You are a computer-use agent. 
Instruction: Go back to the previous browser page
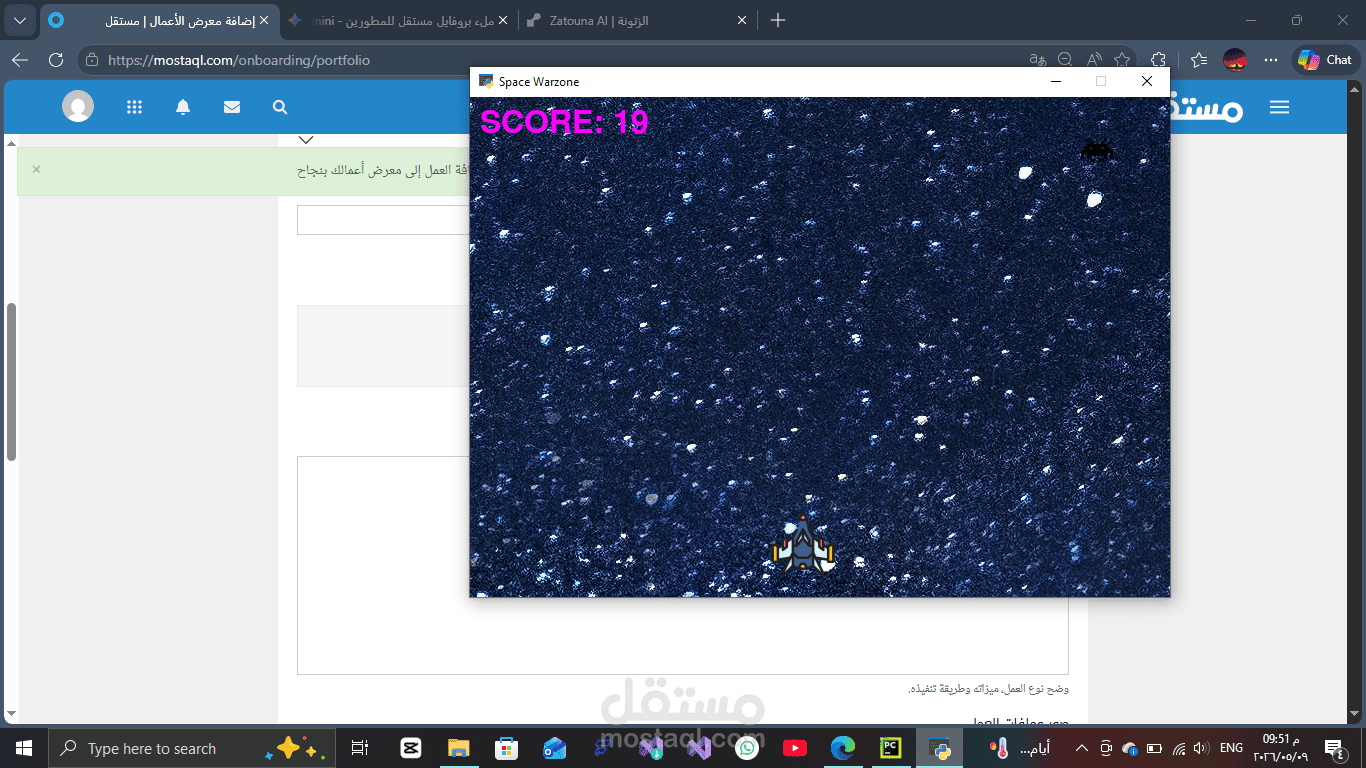click(x=20, y=60)
